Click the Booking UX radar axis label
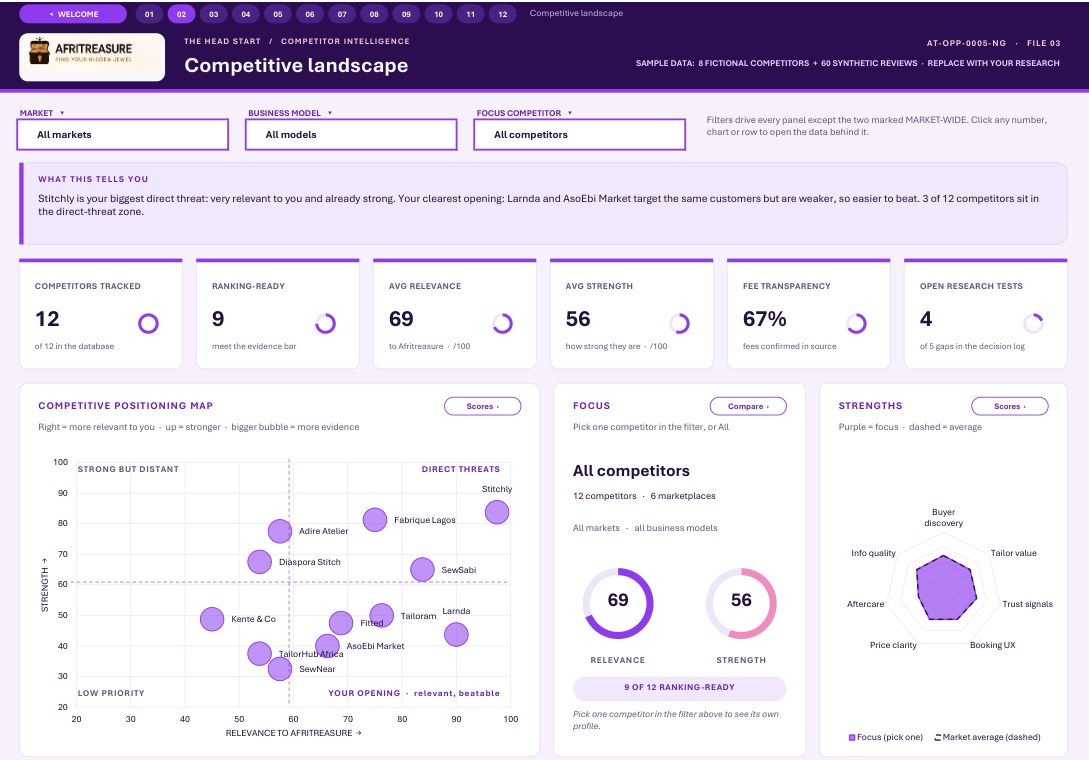This screenshot has height=760, width=1089. coord(992,645)
